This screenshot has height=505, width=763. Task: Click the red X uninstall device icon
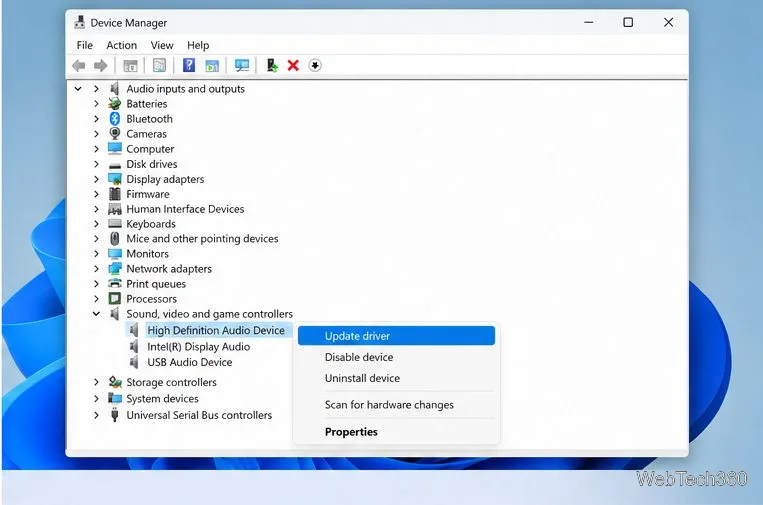point(293,65)
